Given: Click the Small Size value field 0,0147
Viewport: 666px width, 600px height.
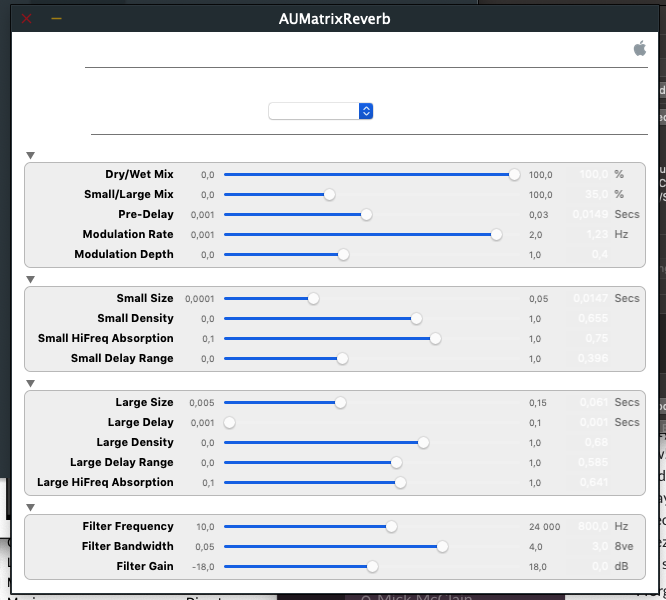Looking at the screenshot, I should click(x=589, y=298).
